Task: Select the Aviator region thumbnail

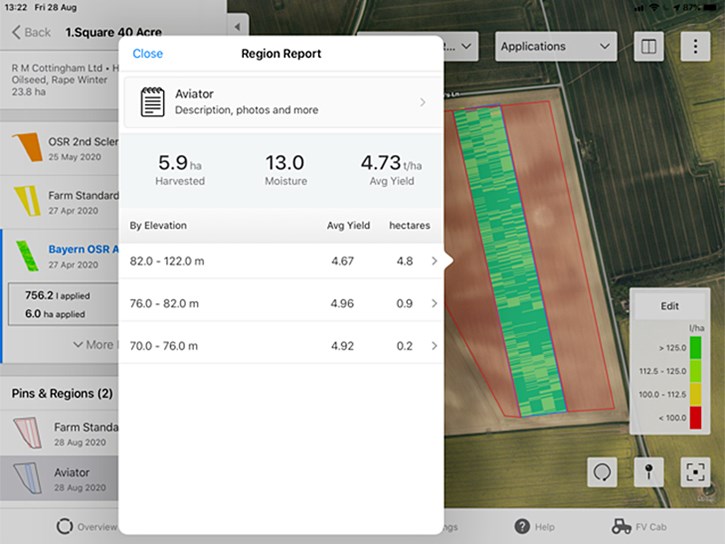Action: (x=28, y=478)
